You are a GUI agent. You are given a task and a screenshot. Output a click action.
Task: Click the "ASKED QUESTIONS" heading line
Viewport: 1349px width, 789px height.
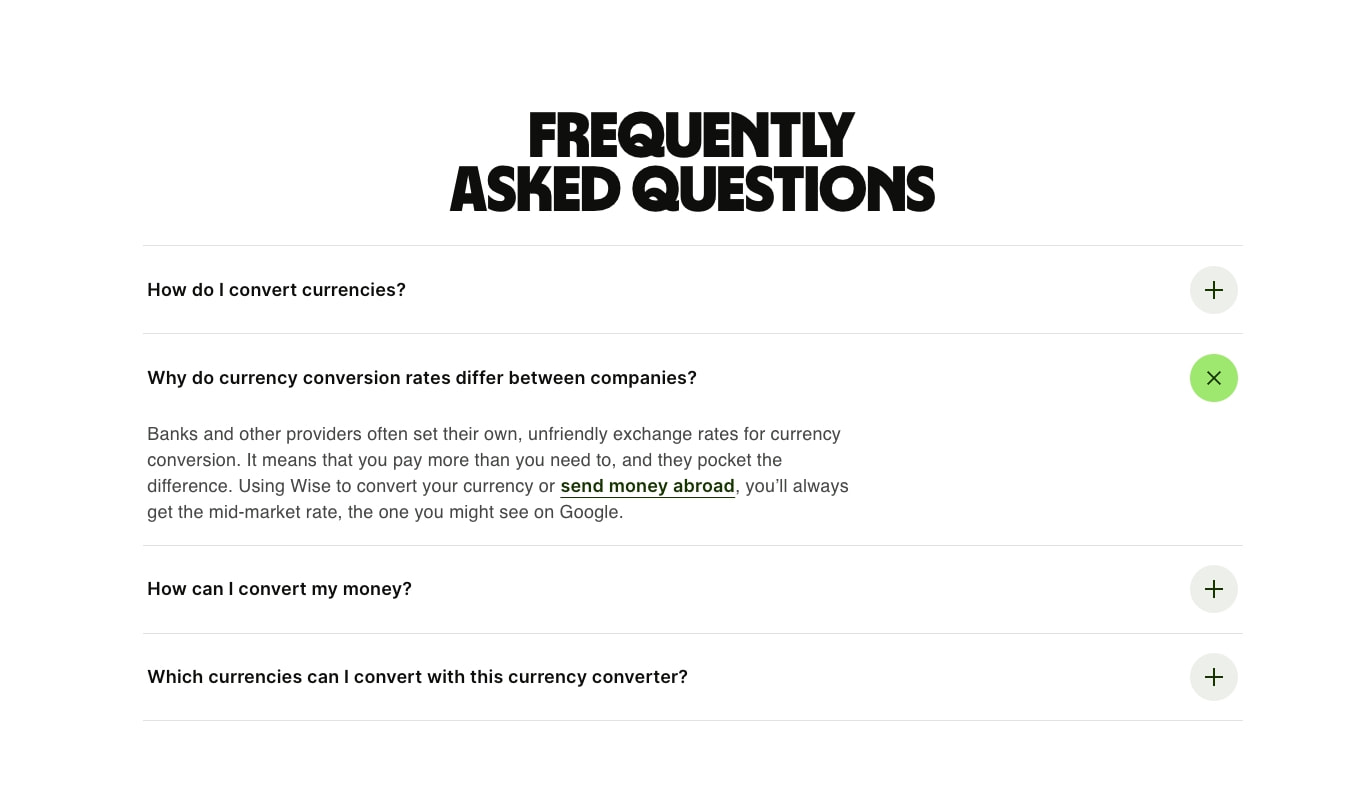692,189
